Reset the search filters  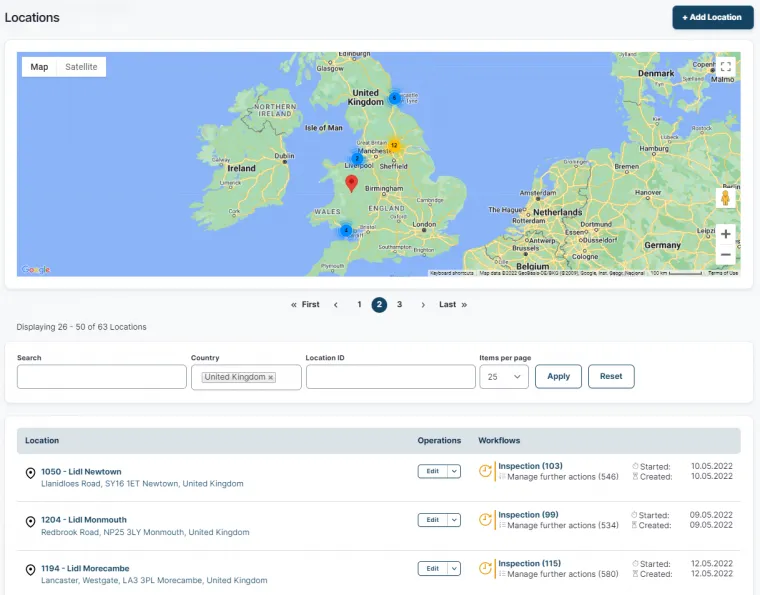611,376
